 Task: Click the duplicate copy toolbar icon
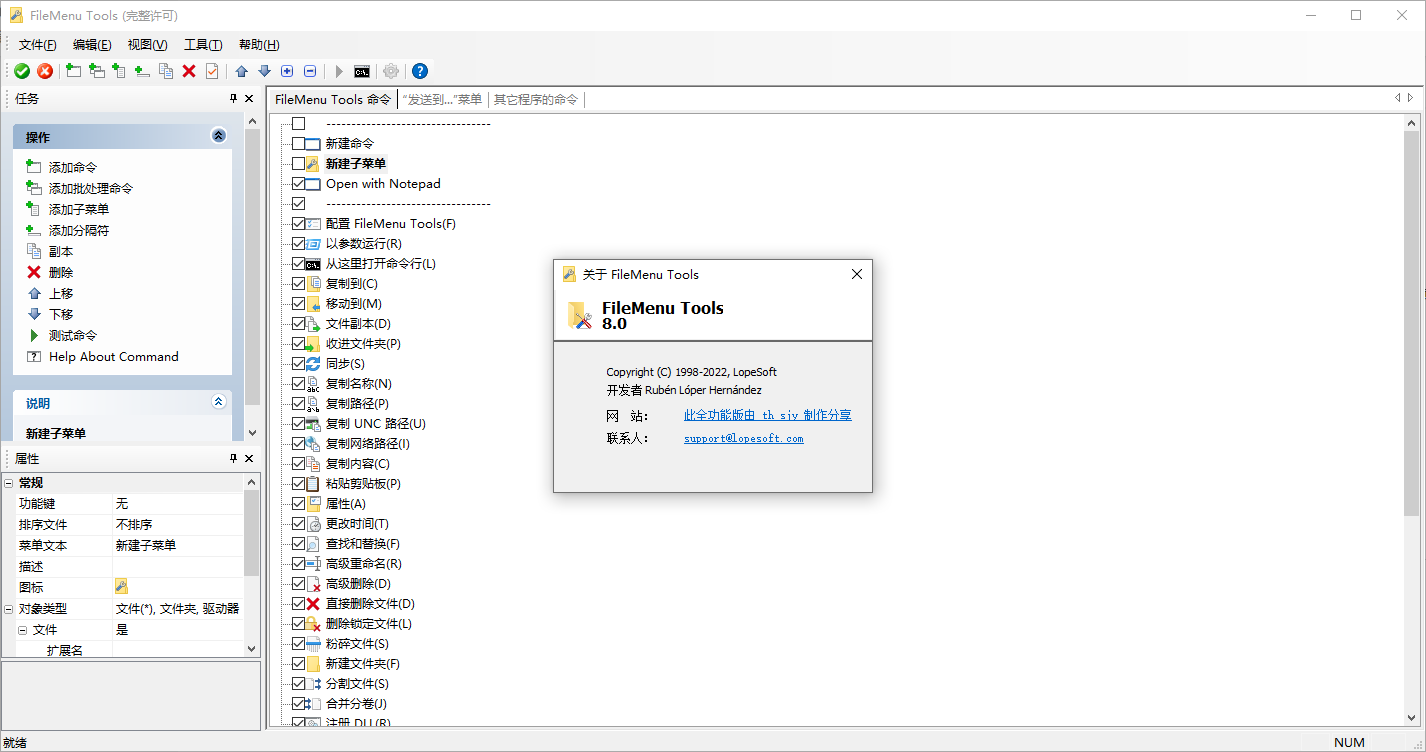click(x=166, y=71)
